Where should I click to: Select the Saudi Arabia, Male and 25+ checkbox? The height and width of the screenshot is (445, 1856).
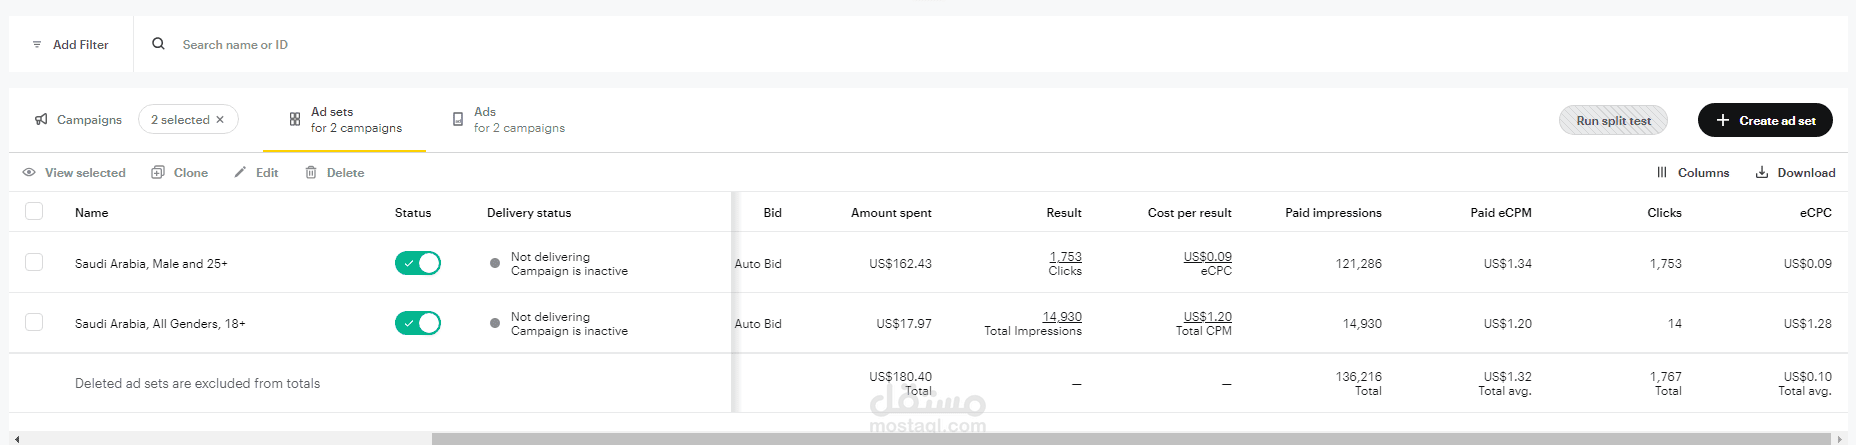click(x=34, y=262)
